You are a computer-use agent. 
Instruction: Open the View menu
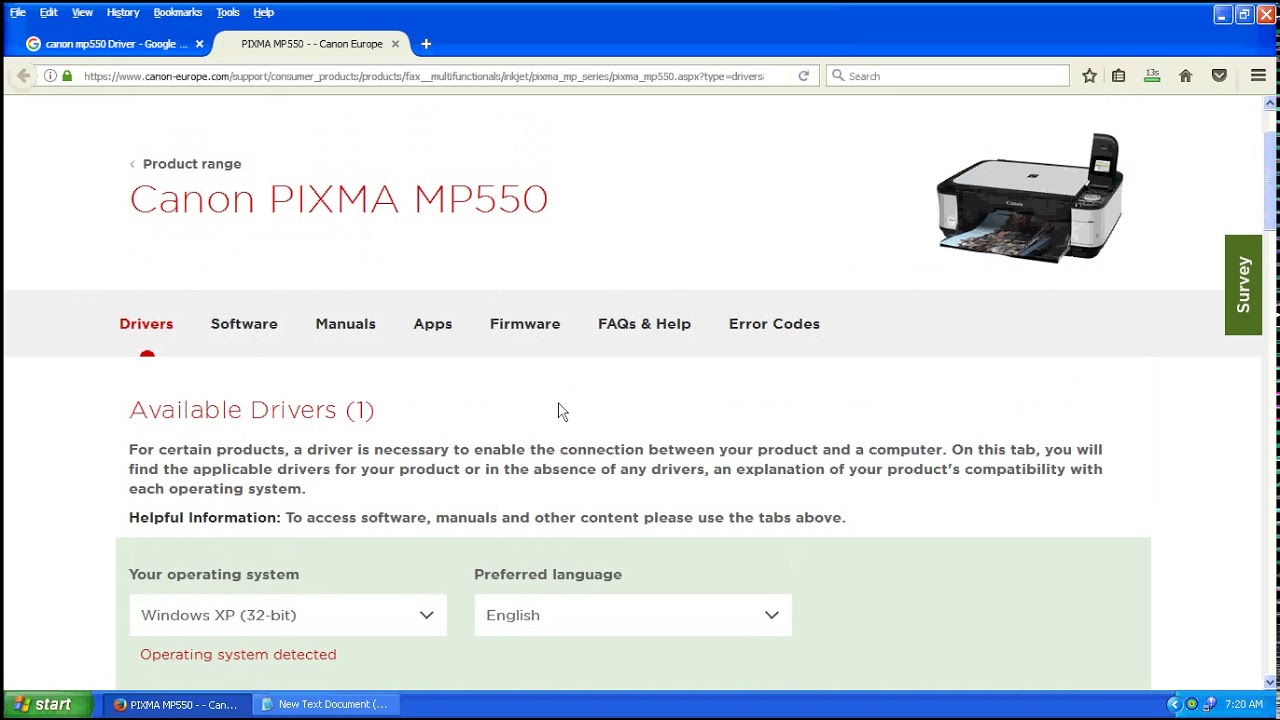click(x=82, y=13)
